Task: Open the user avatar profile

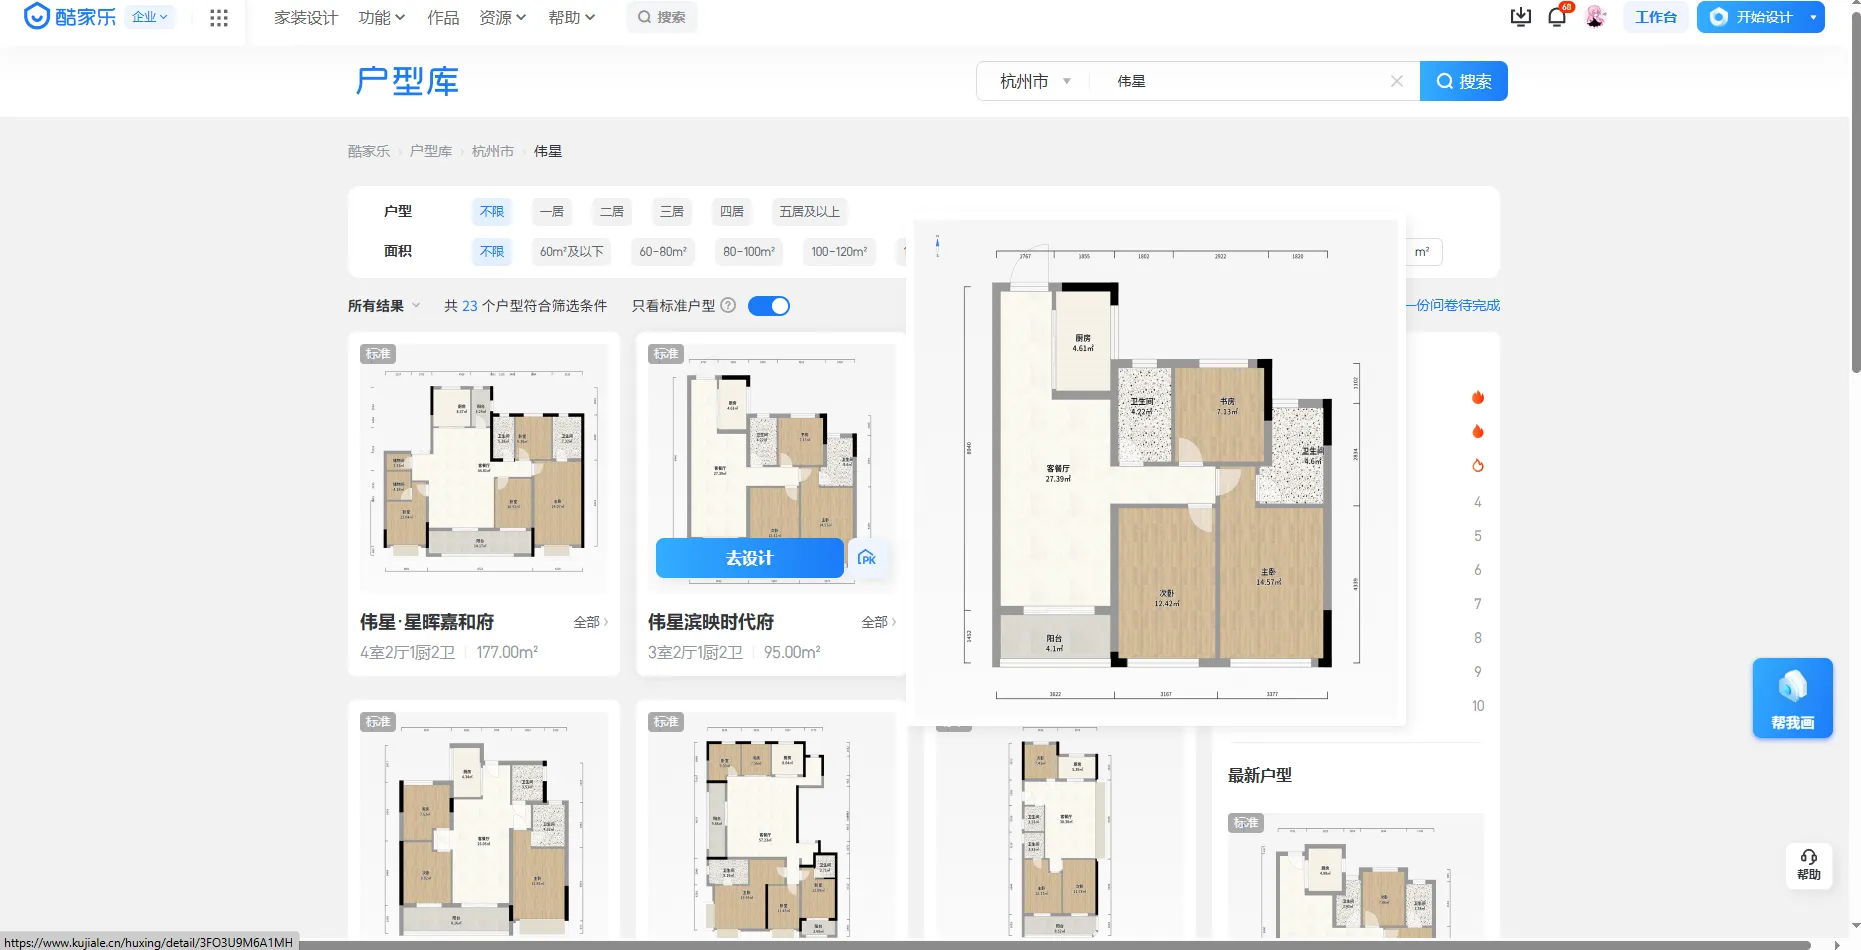Action: pos(1596,17)
